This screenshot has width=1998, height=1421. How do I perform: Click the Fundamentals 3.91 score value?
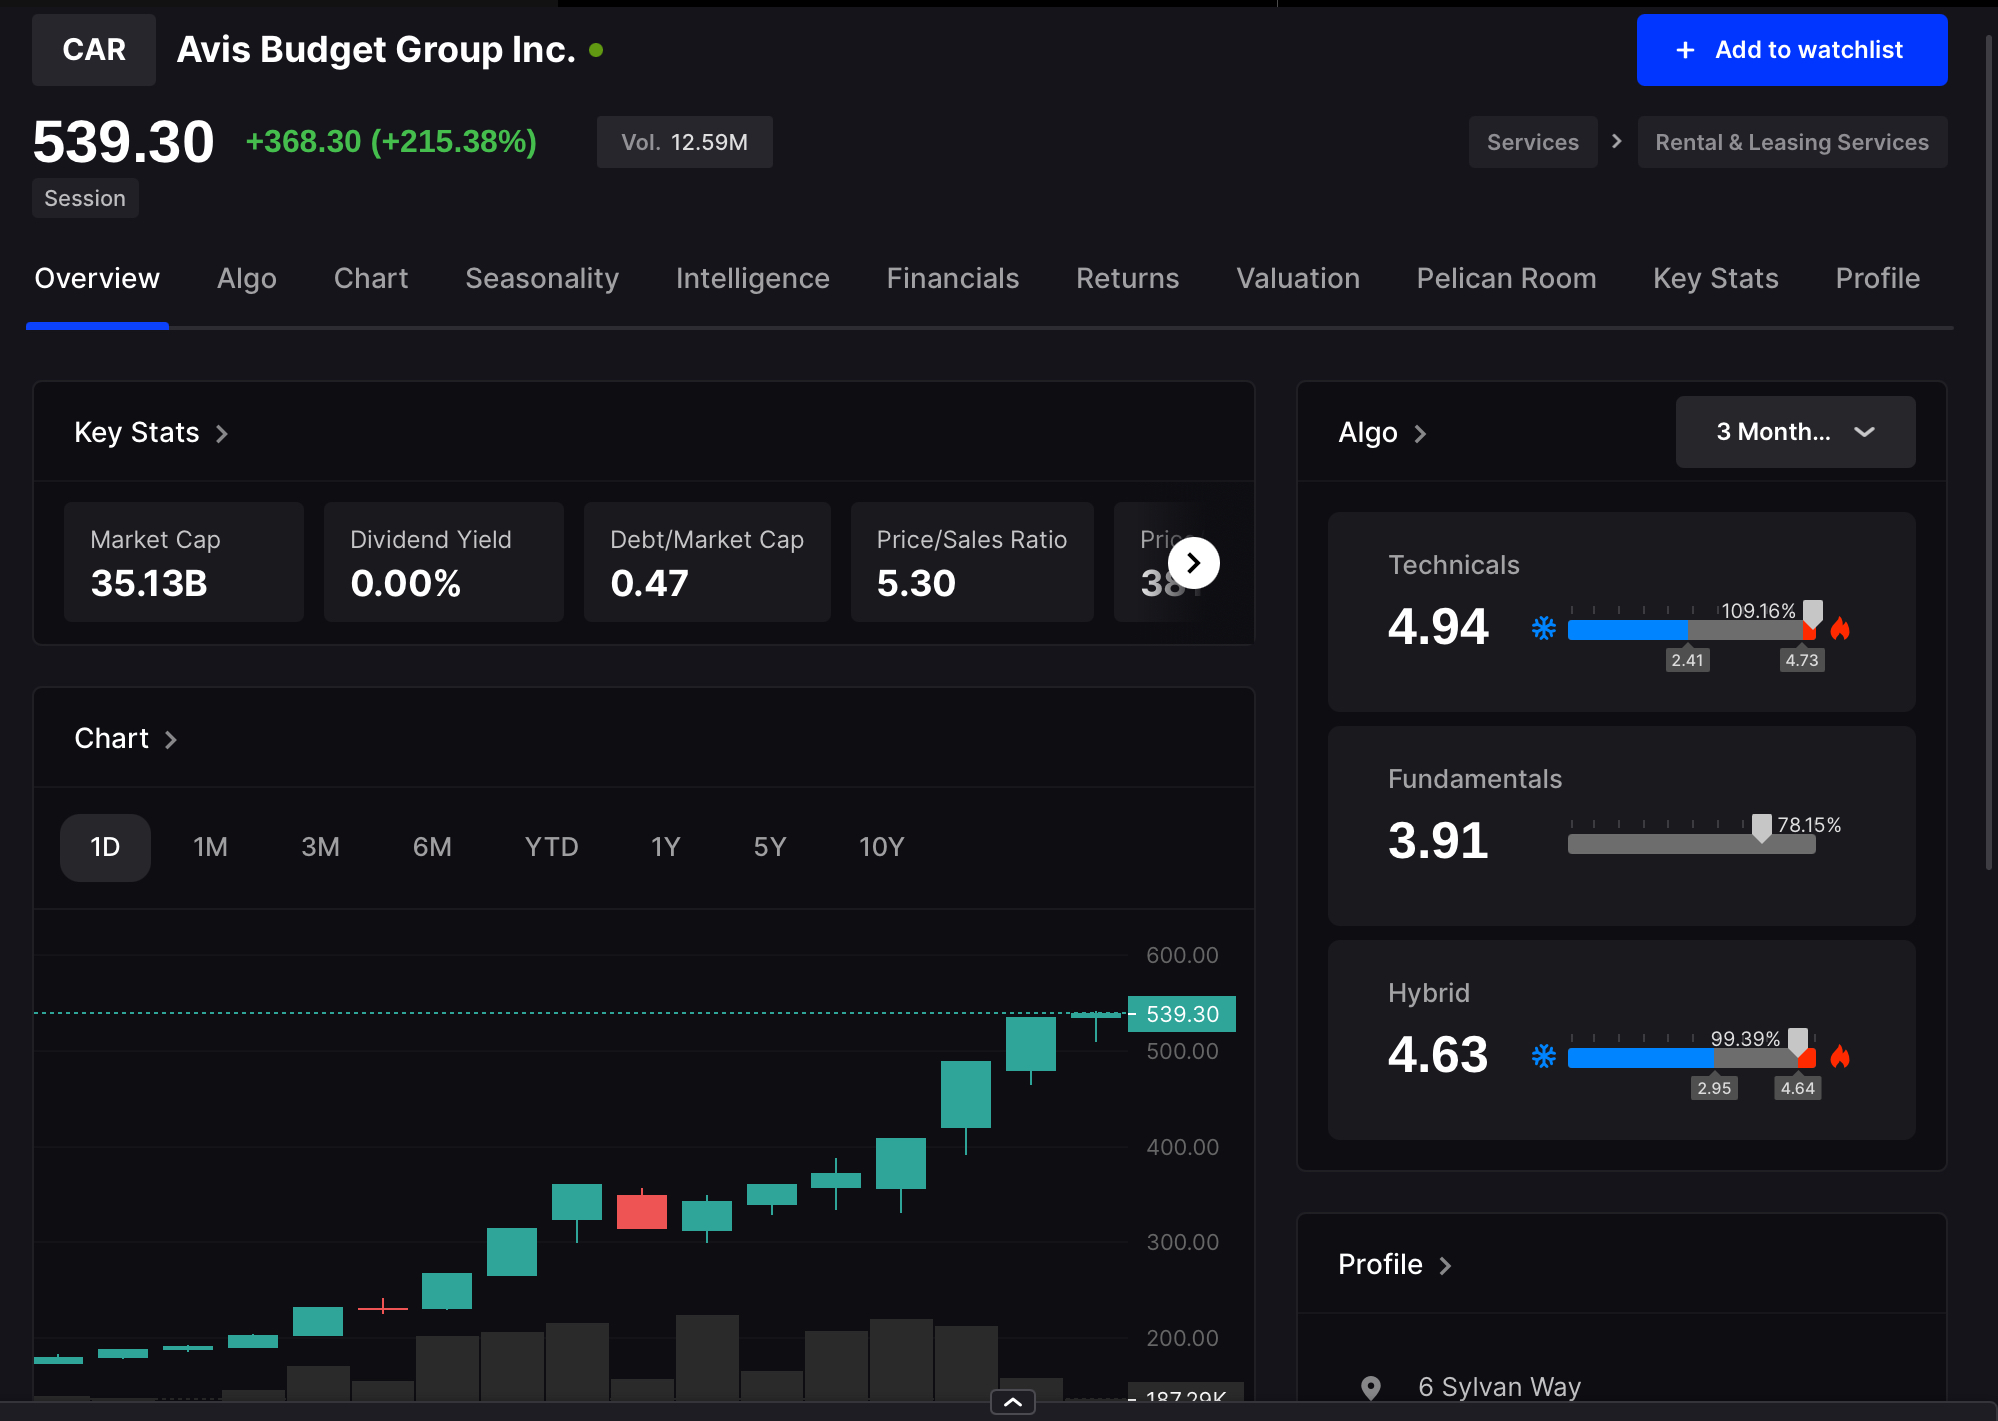pyautogui.click(x=1438, y=841)
